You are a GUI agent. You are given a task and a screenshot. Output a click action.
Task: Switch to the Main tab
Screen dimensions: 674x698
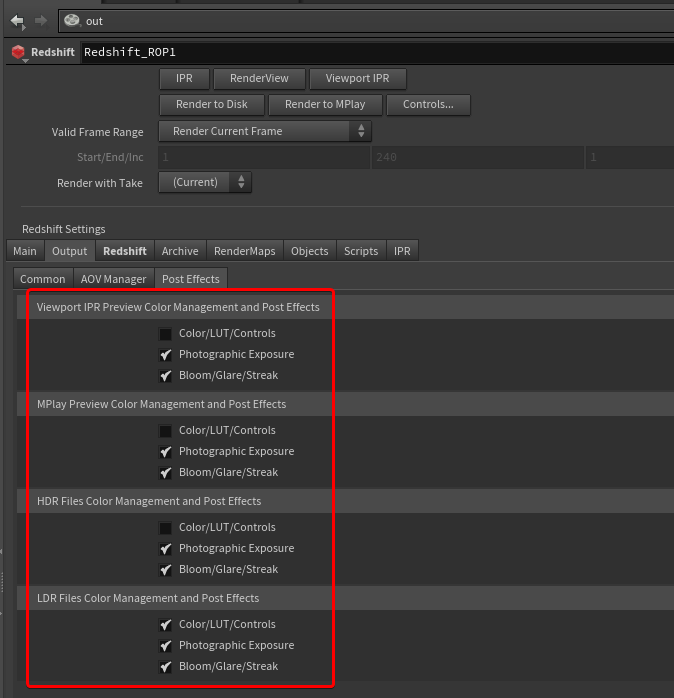pos(25,251)
